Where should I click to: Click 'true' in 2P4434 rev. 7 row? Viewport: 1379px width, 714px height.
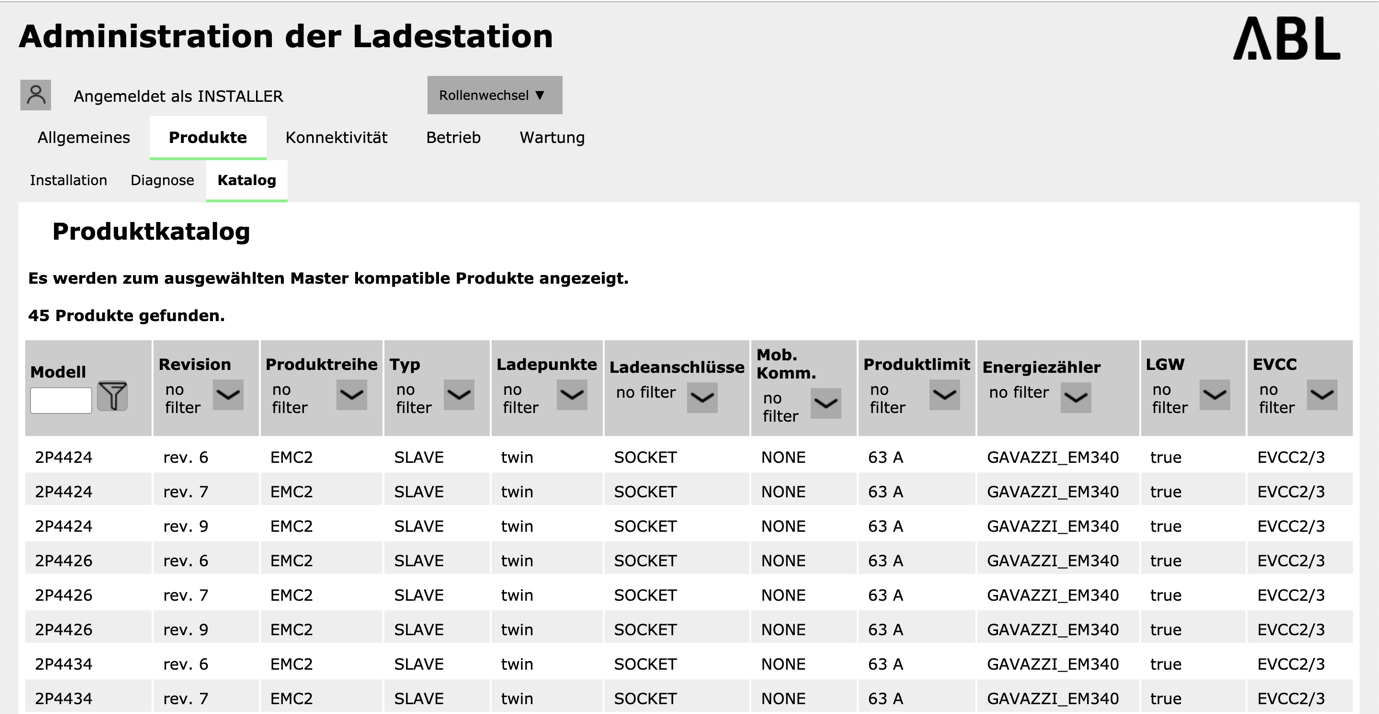1166,698
